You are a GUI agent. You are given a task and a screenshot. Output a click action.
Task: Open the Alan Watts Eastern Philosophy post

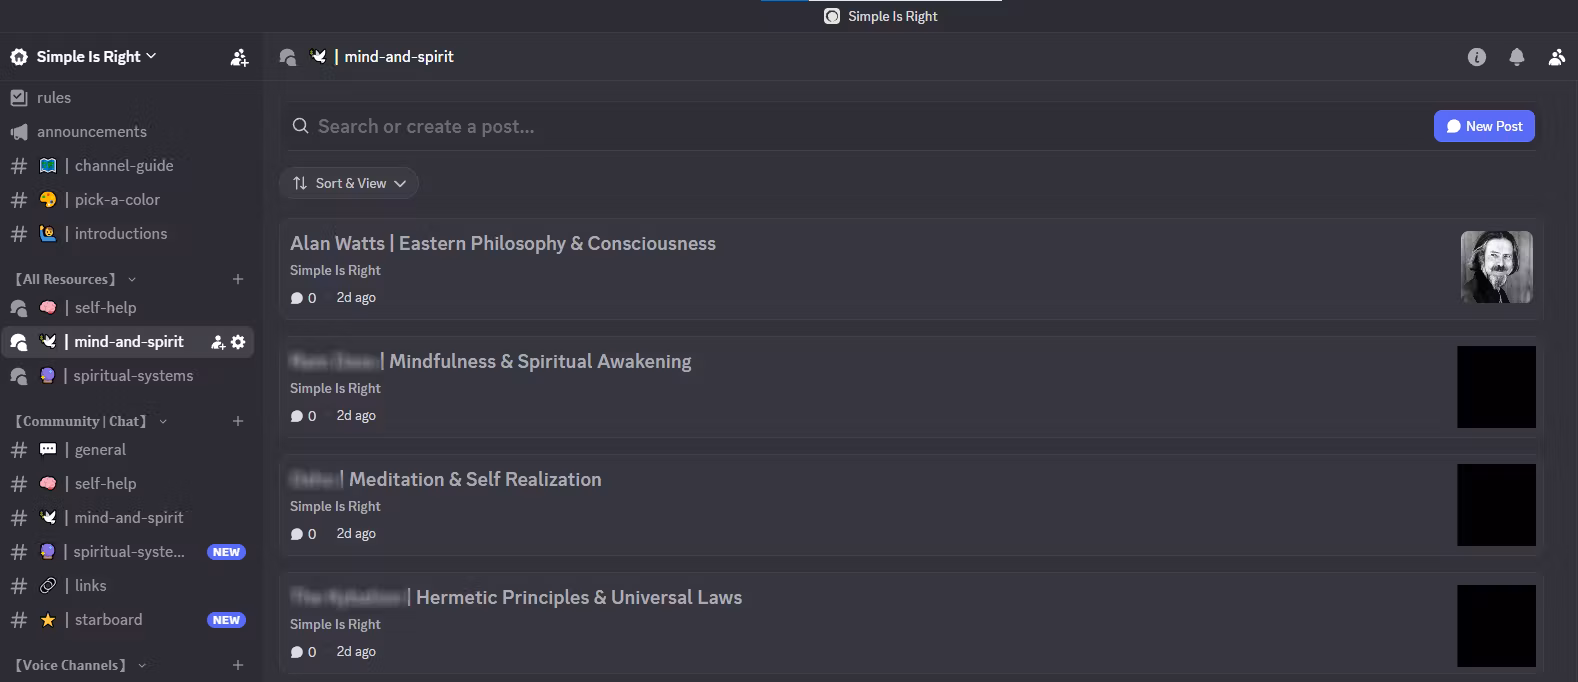pos(503,244)
